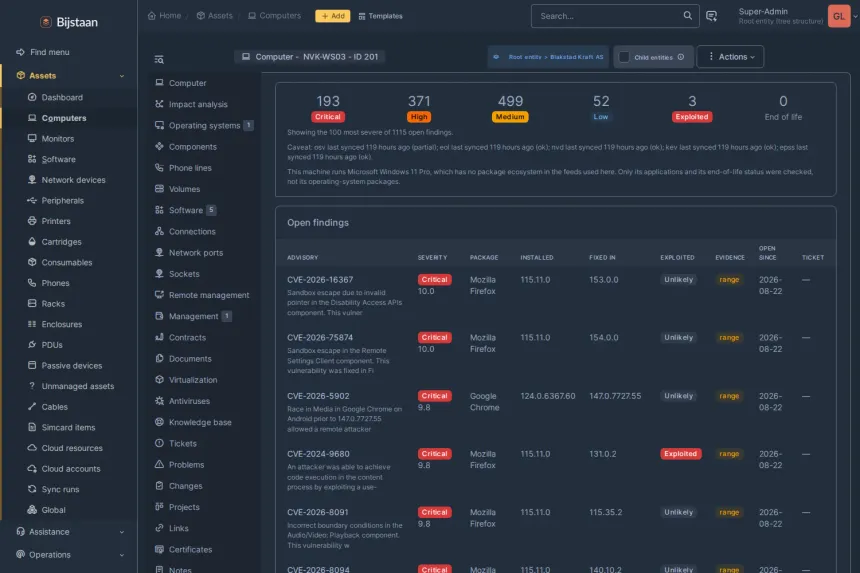Click the yellow Add button
Screen dimensions: 860x573
pyautogui.click(x=332, y=16)
